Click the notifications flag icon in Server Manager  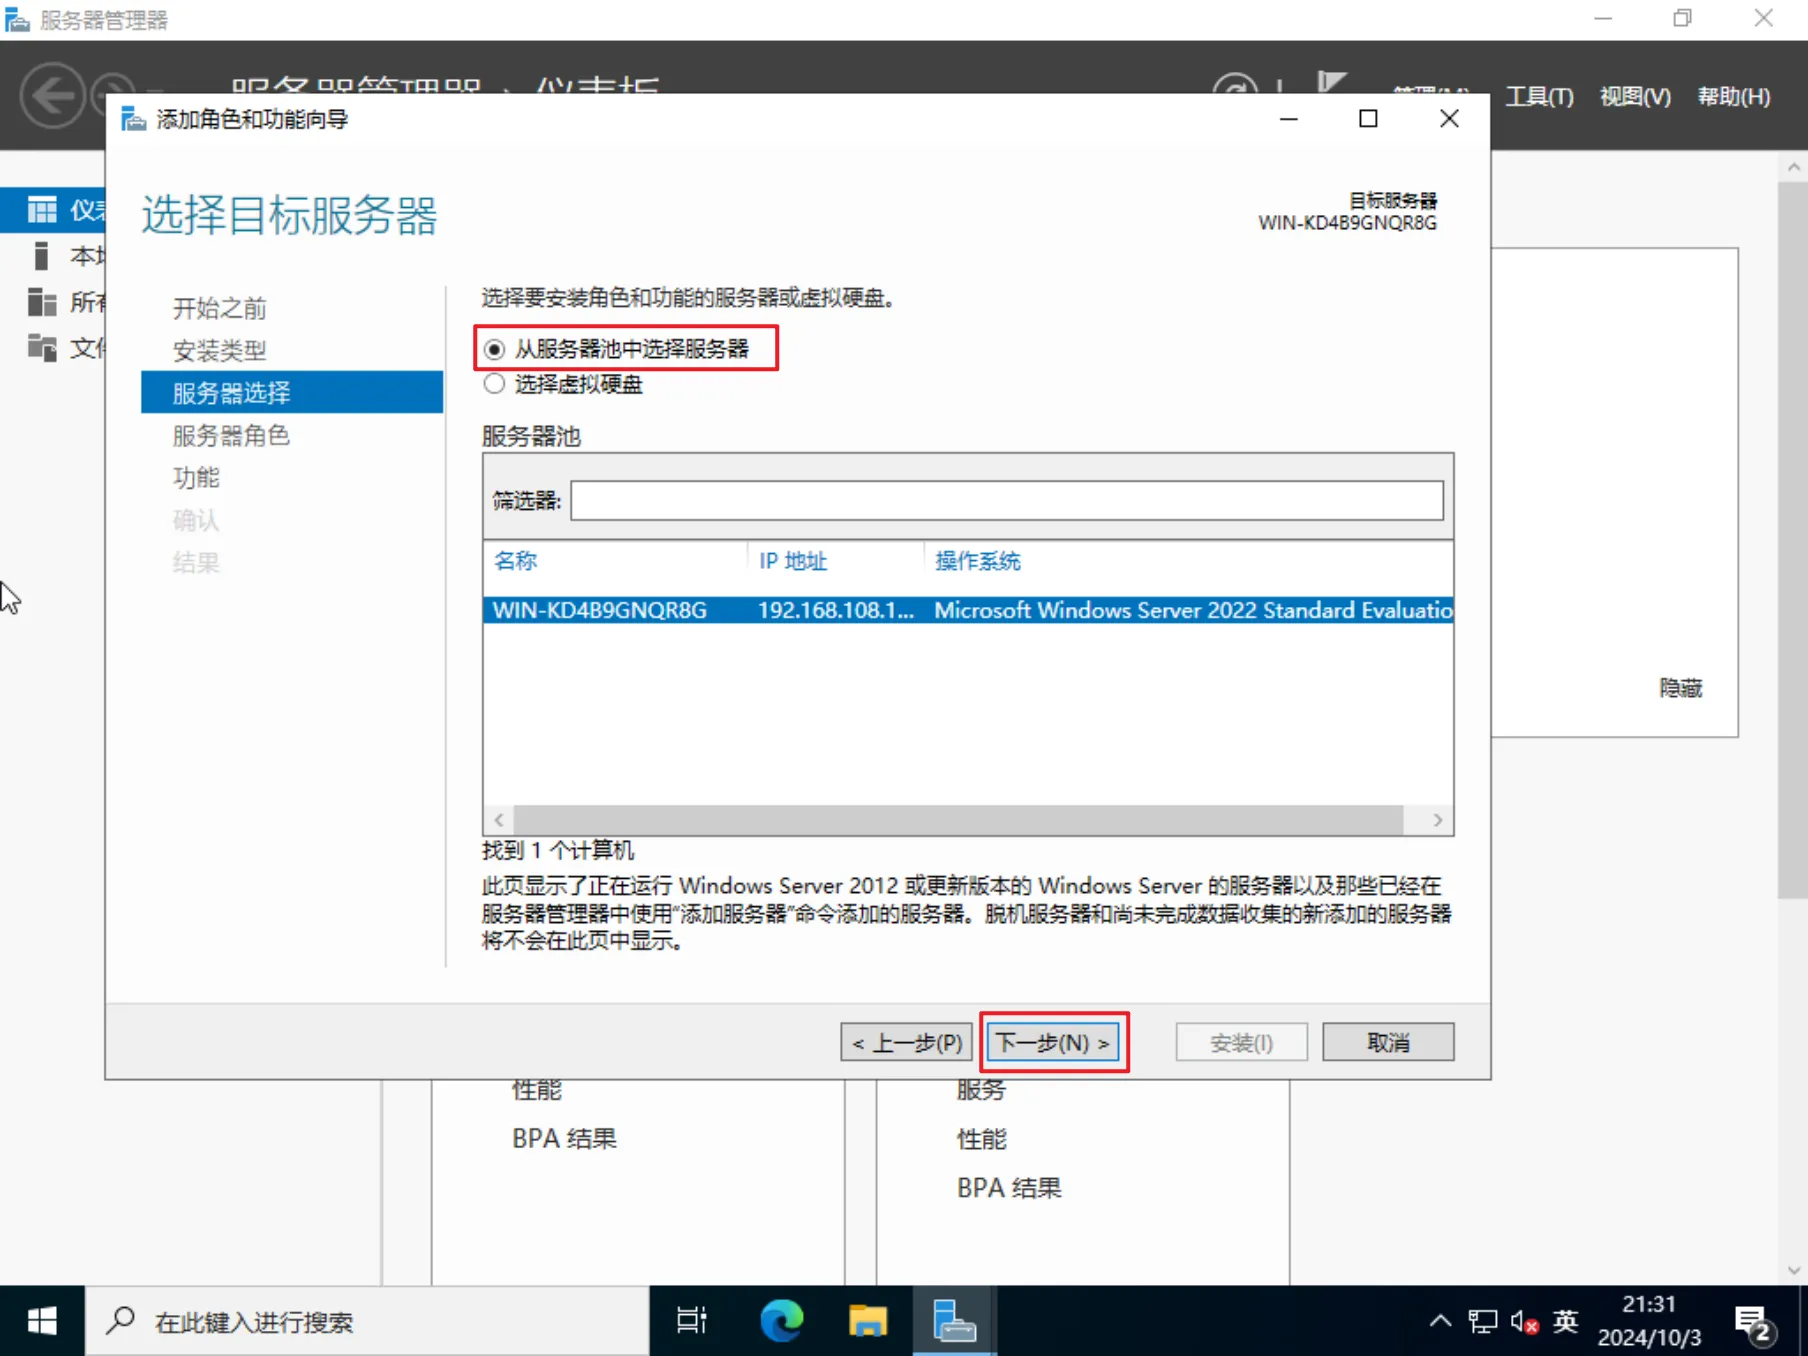click(1331, 84)
